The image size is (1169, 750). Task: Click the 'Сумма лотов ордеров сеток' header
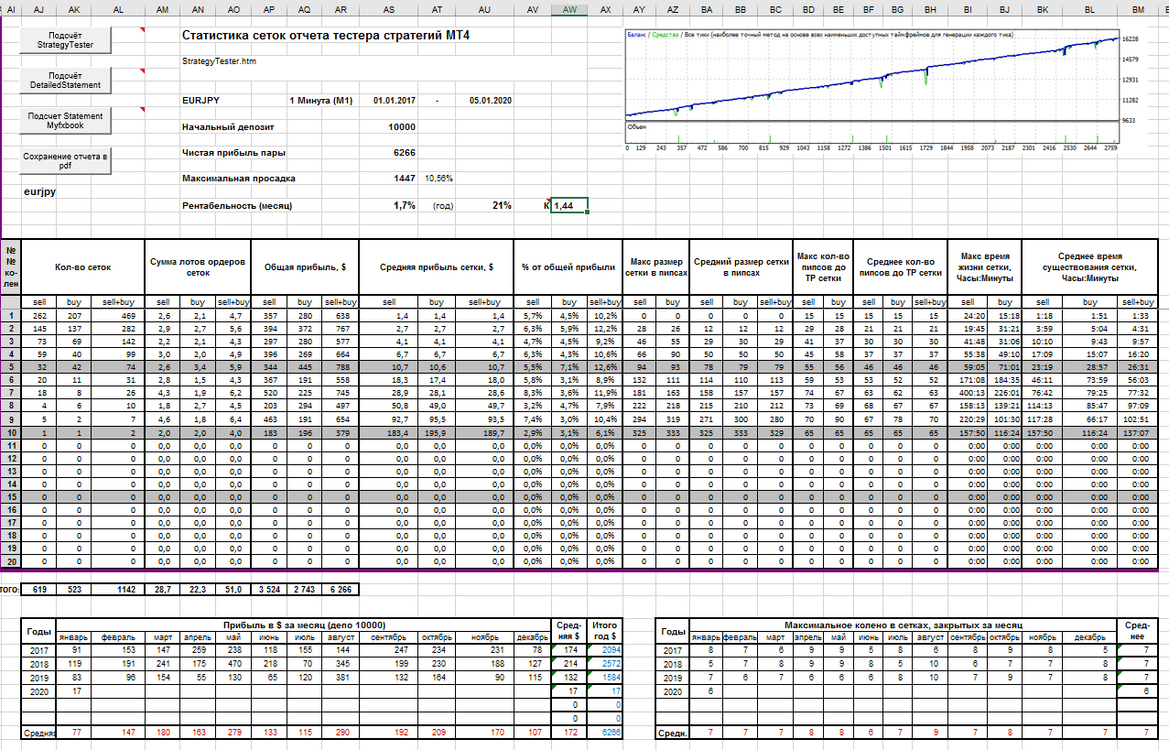click(x=198, y=267)
